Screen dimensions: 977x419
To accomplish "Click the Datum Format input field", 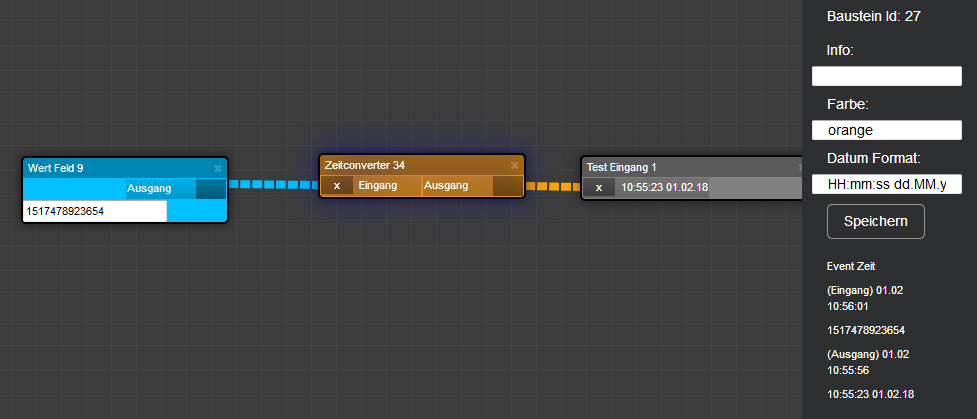I will click(887, 185).
